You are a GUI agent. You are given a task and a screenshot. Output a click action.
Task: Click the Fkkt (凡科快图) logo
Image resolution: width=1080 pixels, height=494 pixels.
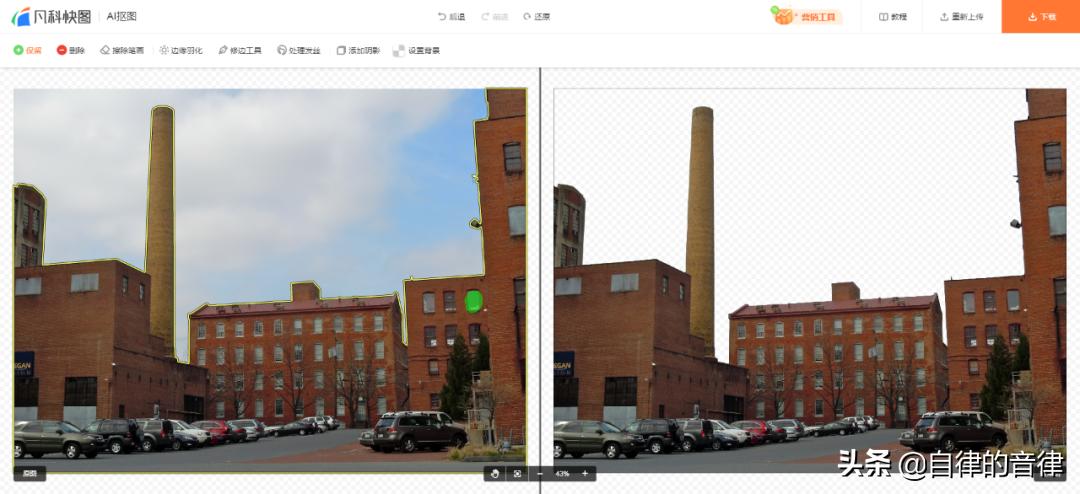tap(51, 17)
